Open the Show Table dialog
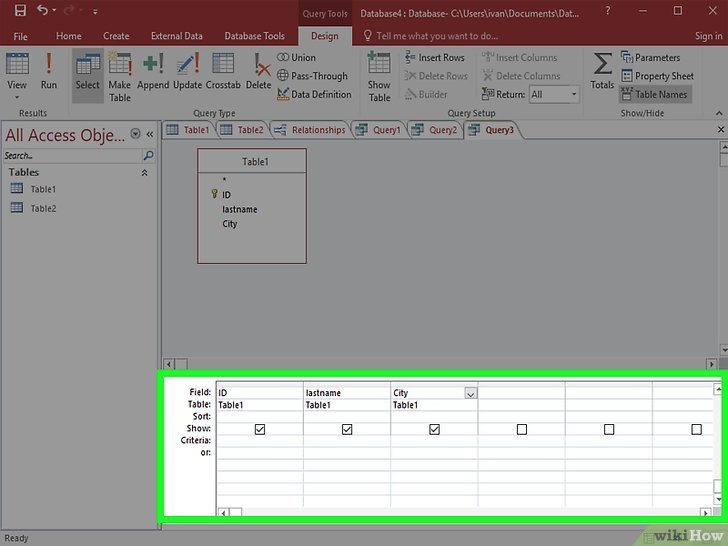The image size is (728, 546). [x=379, y=77]
